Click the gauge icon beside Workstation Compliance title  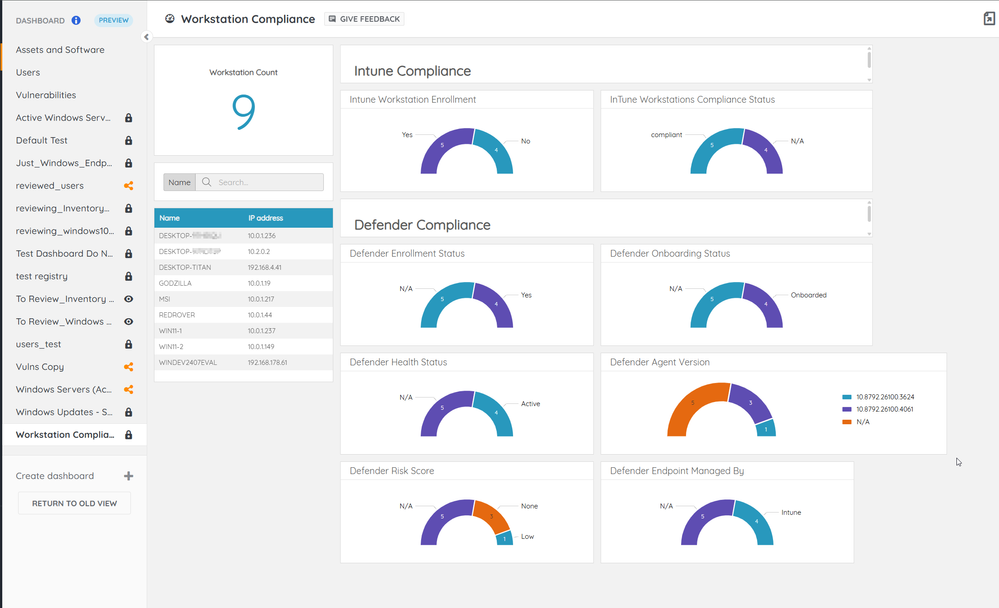[170, 19]
